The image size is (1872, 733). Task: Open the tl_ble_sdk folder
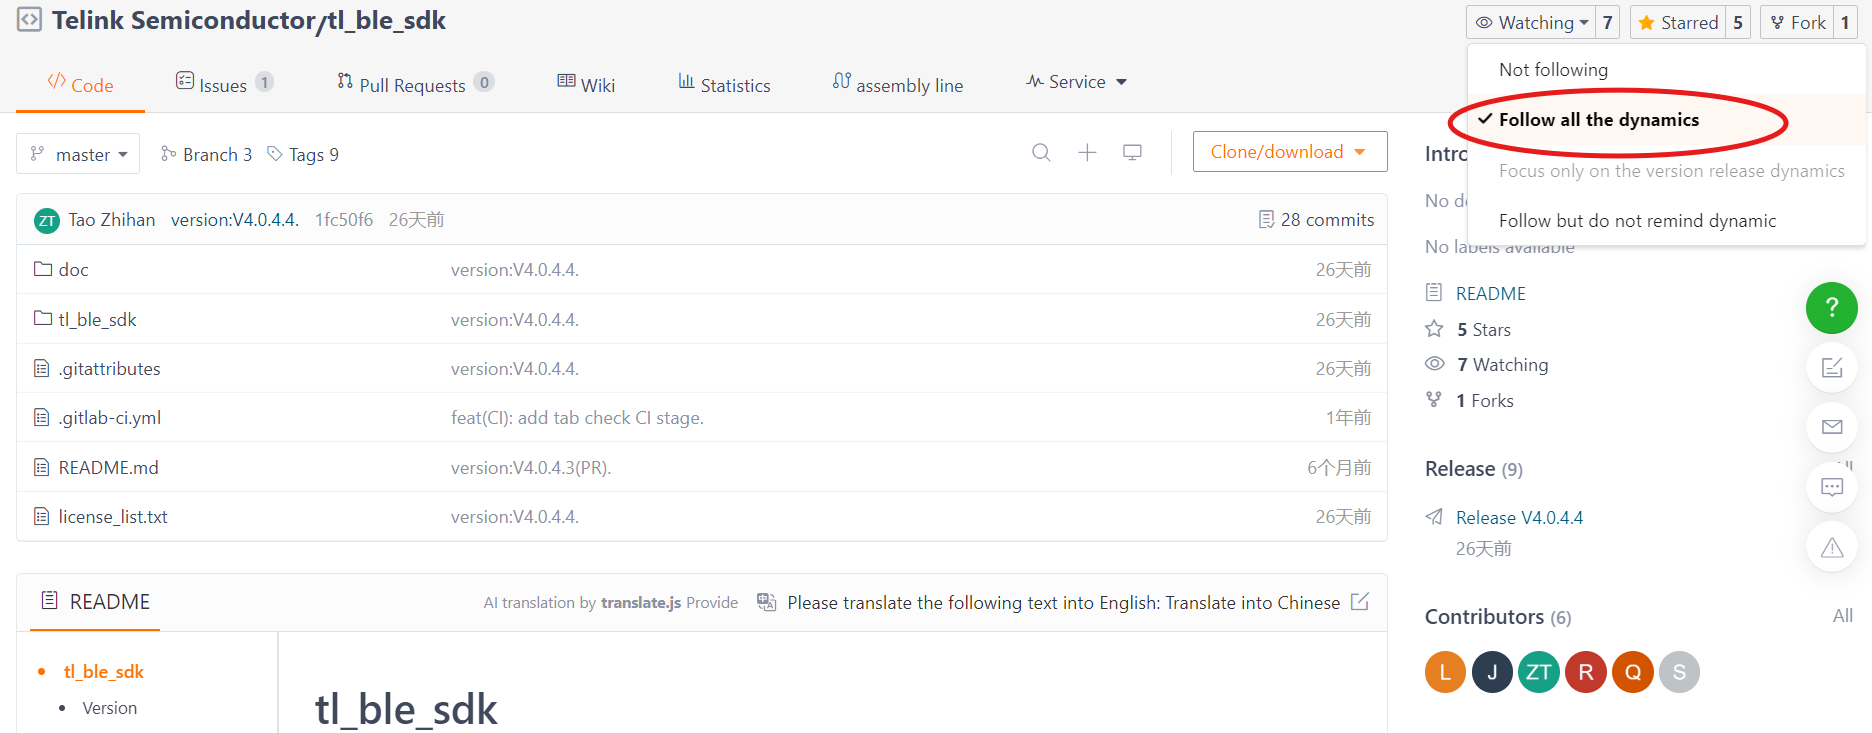[97, 320]
